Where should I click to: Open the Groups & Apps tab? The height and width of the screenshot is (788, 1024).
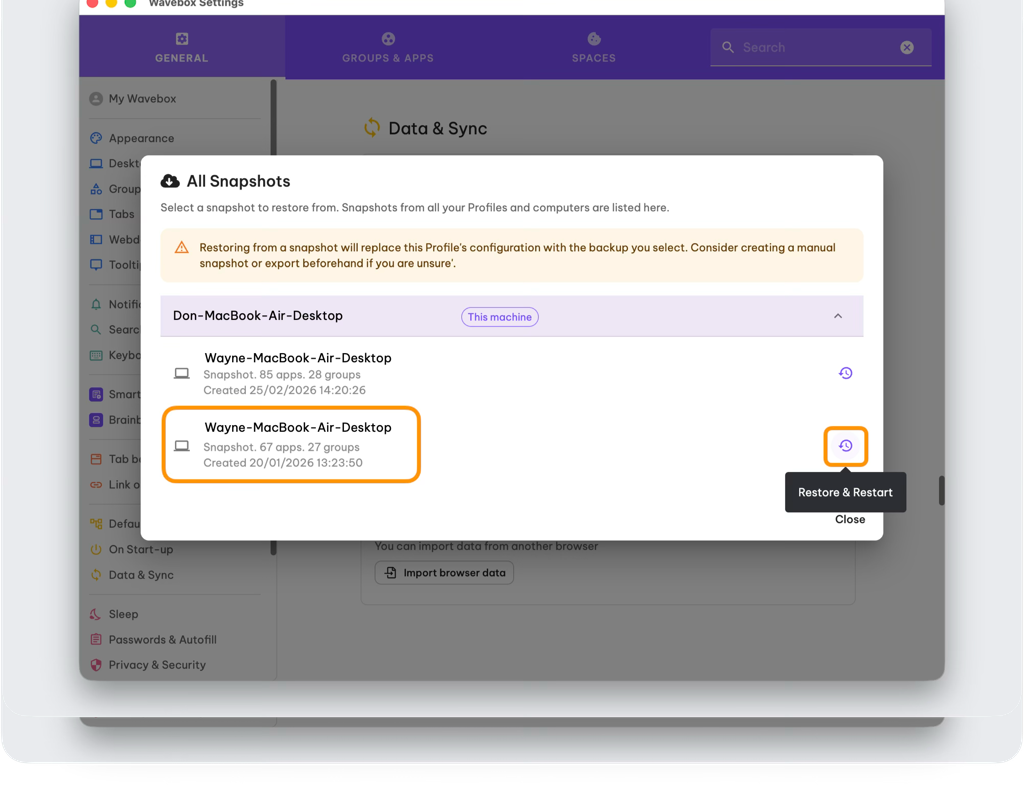(x=388, y=47)
